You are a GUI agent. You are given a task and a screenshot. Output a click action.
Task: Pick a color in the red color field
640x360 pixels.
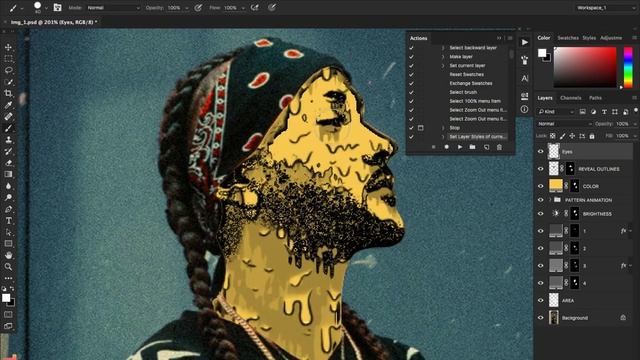(x=585, y=67)
